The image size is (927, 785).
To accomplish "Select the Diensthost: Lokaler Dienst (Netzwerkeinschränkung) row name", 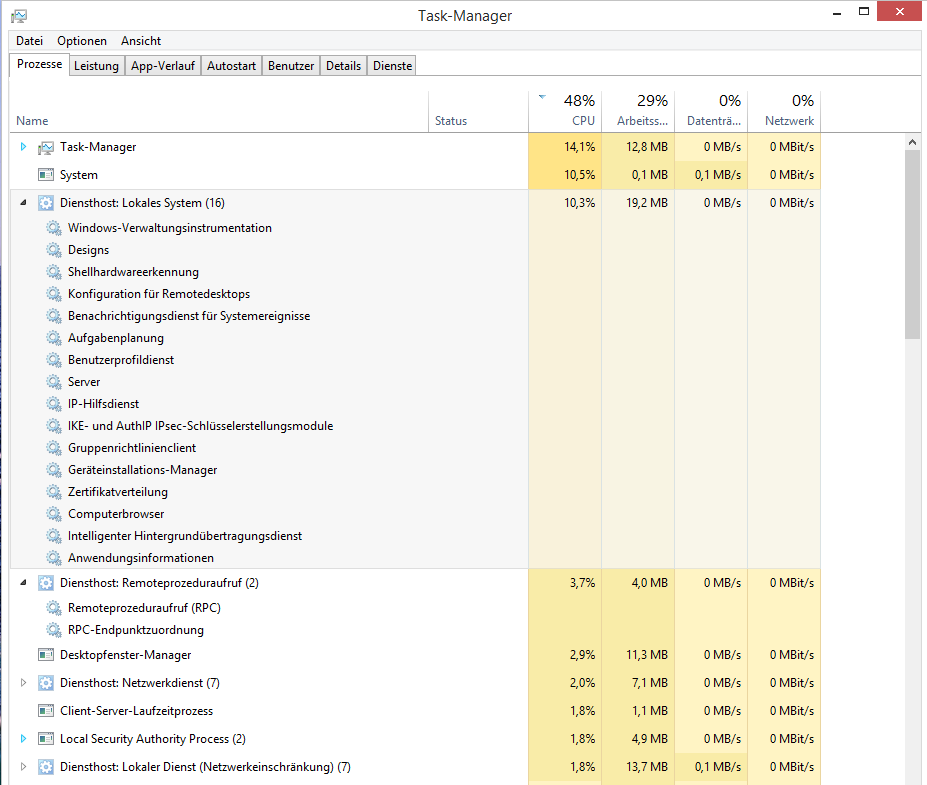I will tap(205, 767).
